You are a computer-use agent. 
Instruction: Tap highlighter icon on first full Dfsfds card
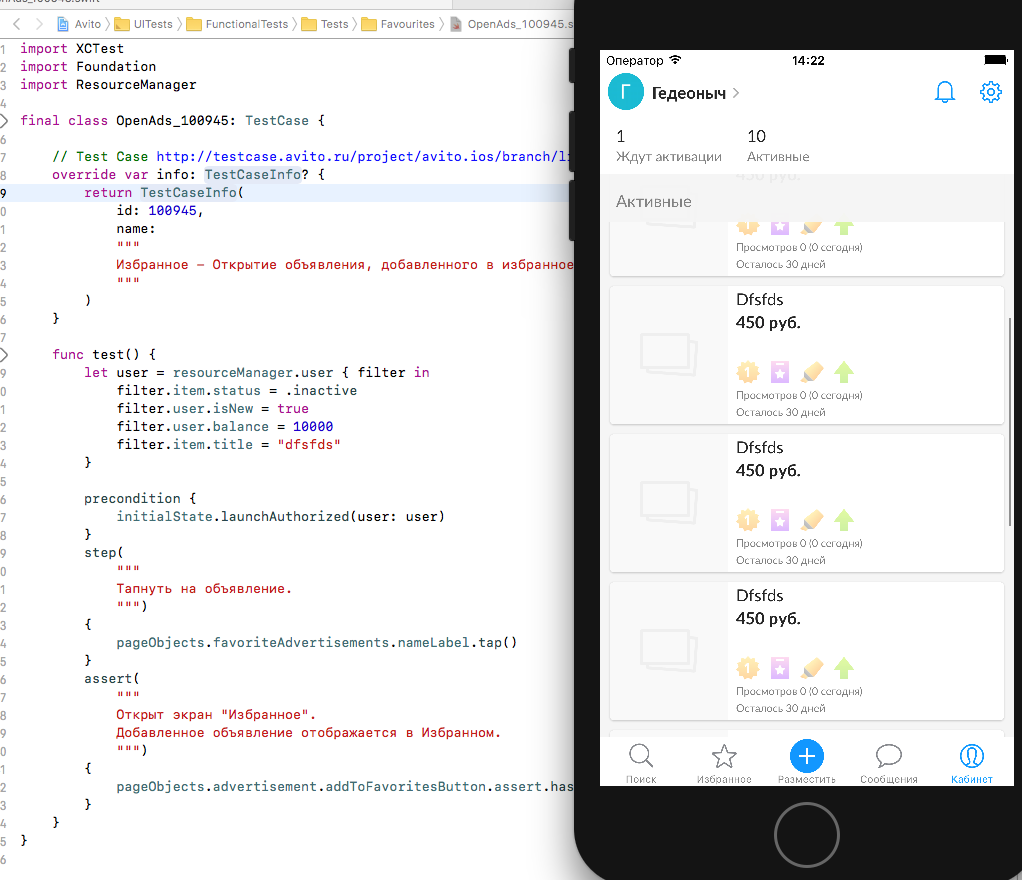pyautogui.click(x=811, y=372)
